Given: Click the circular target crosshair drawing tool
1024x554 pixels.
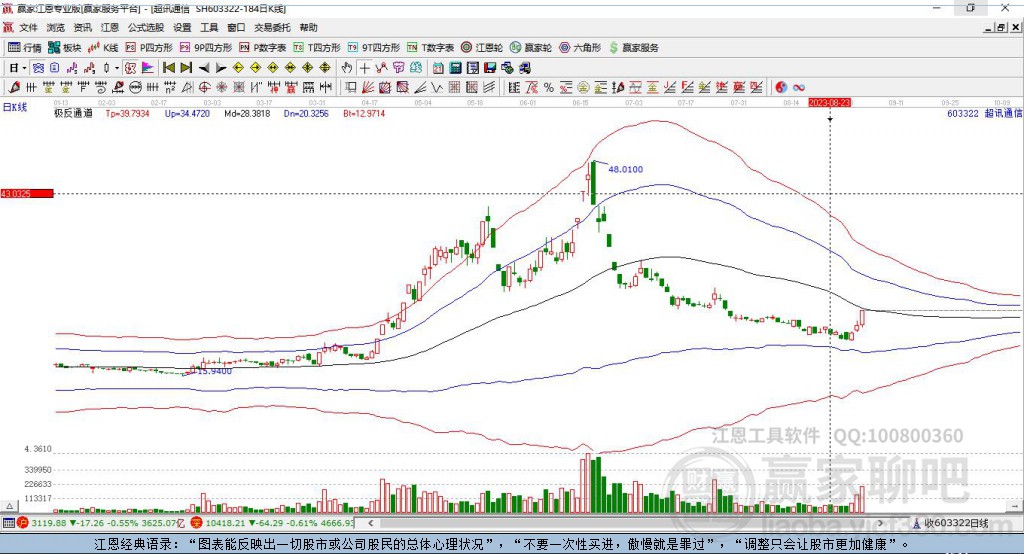Looking at the screenshot, I should [204, 88].
